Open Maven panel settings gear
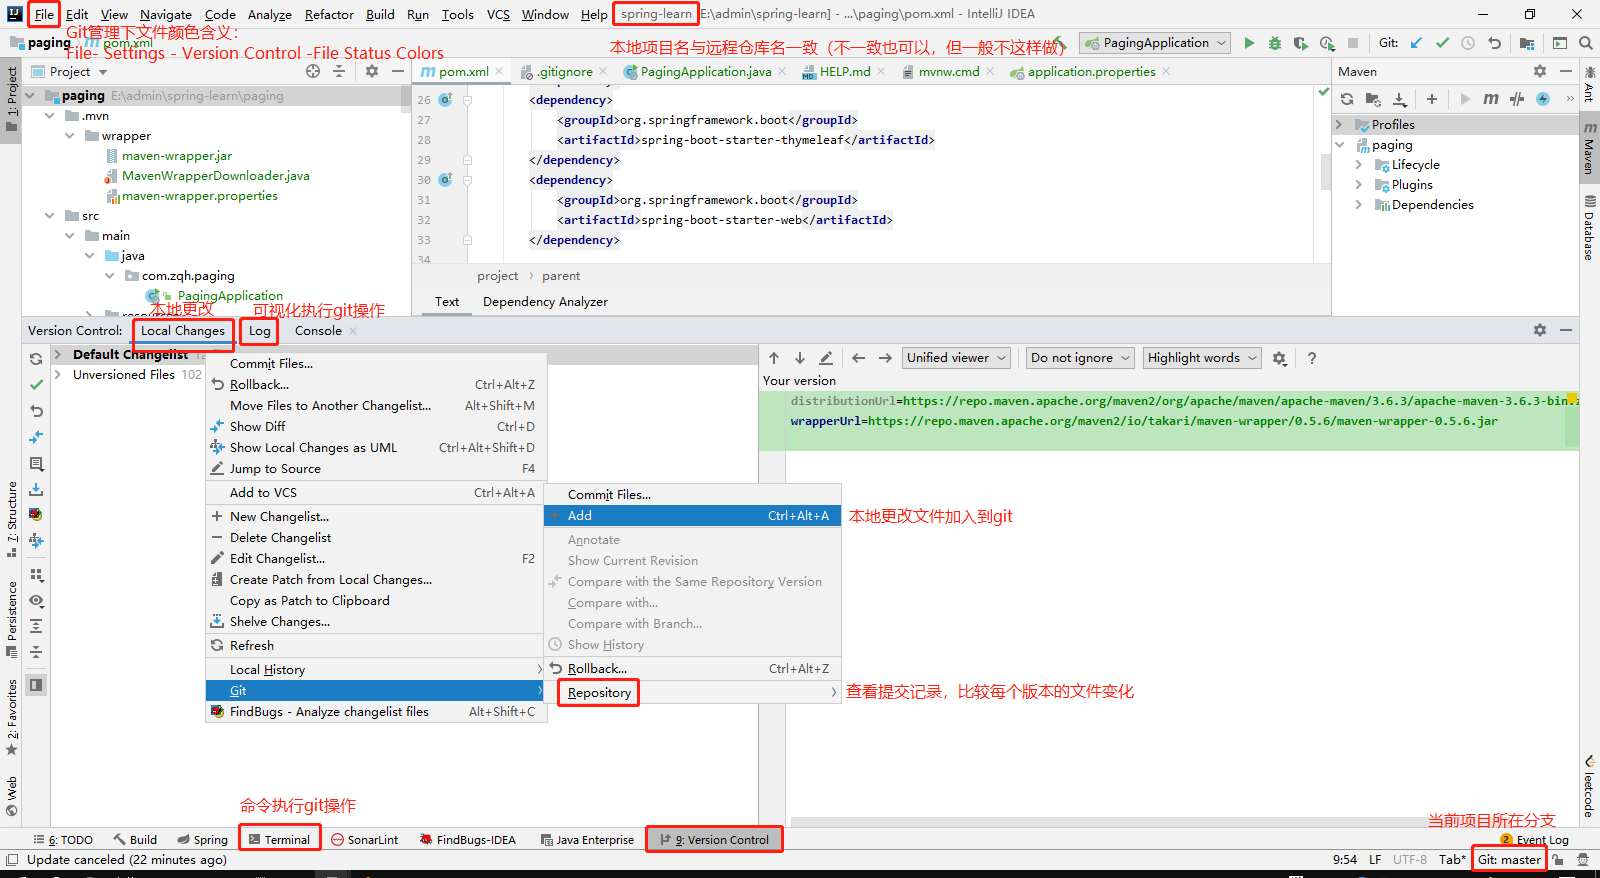 (x=1540, y=71)
